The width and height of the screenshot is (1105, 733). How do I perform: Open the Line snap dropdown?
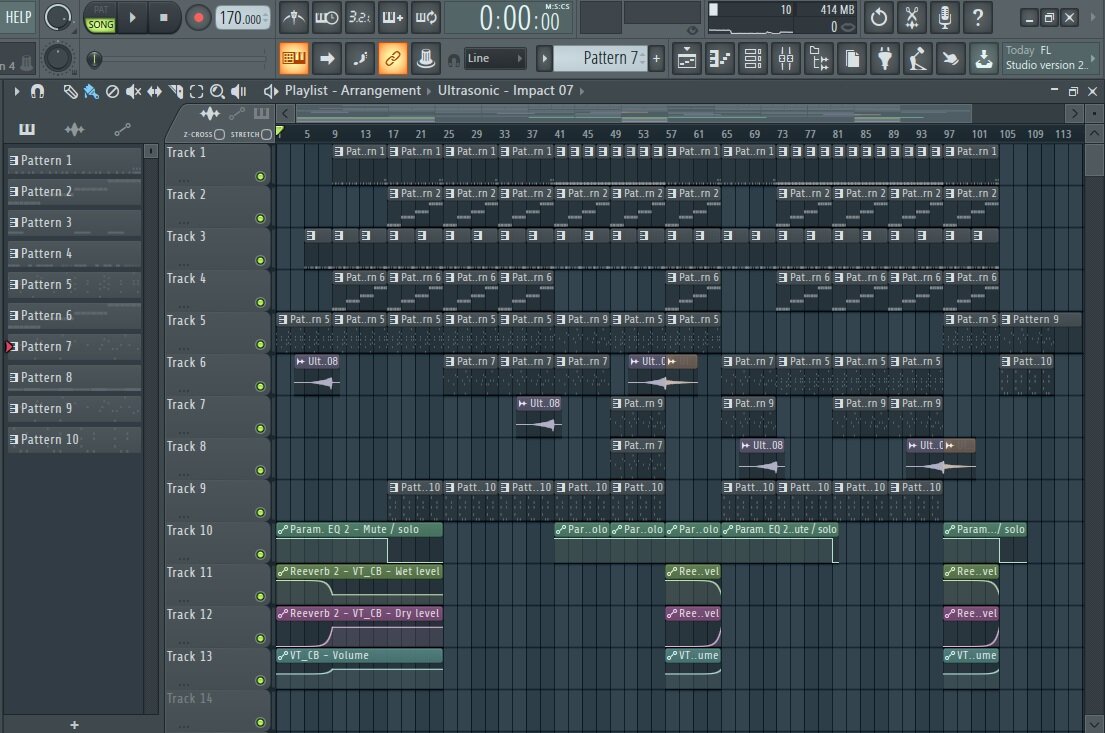(x=495, y=58)
